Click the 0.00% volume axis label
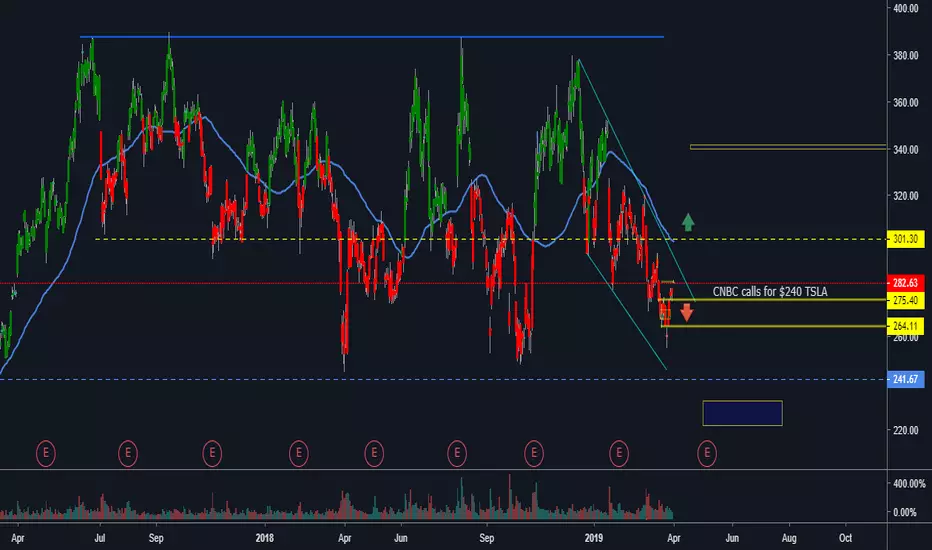932x550 pixels. (x=905, y=513)
